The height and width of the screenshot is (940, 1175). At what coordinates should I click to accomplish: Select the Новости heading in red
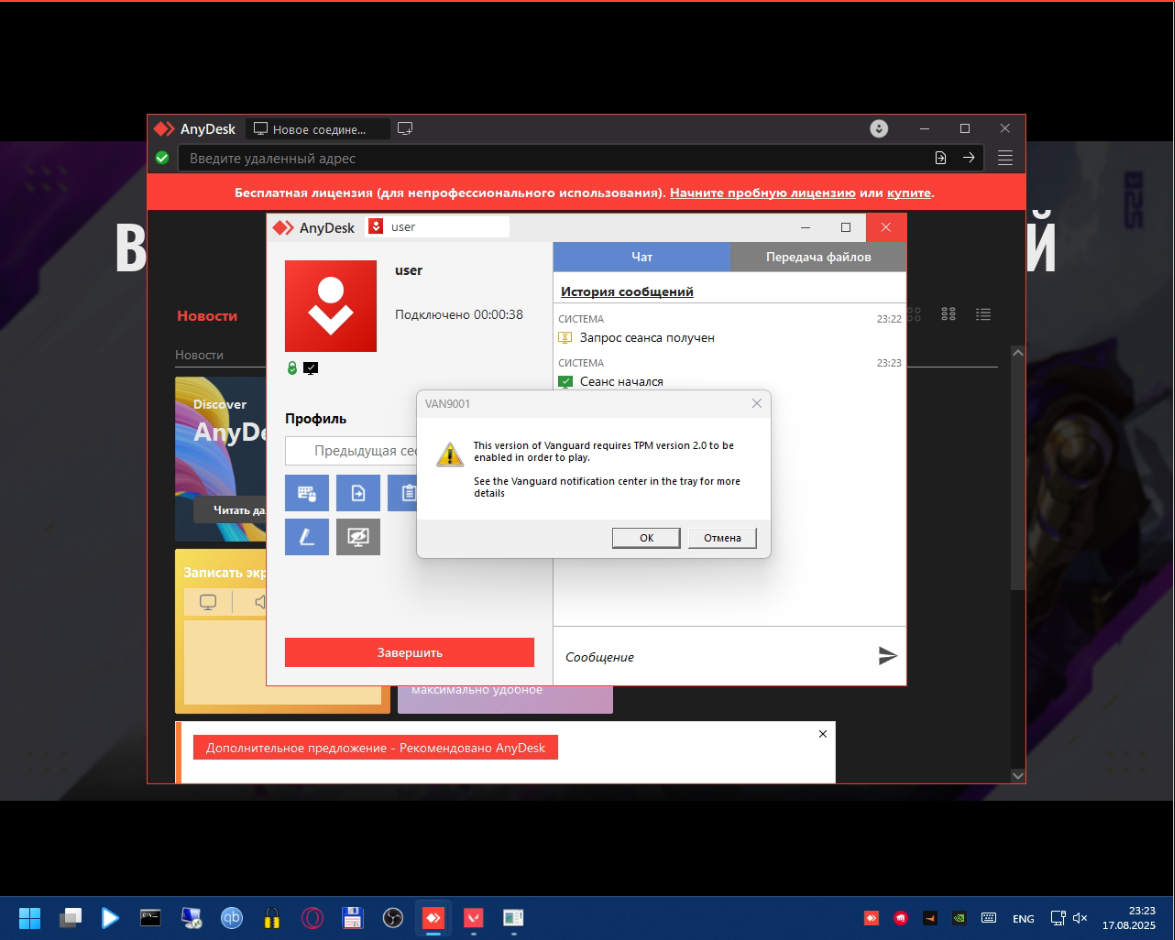point(207,316)
